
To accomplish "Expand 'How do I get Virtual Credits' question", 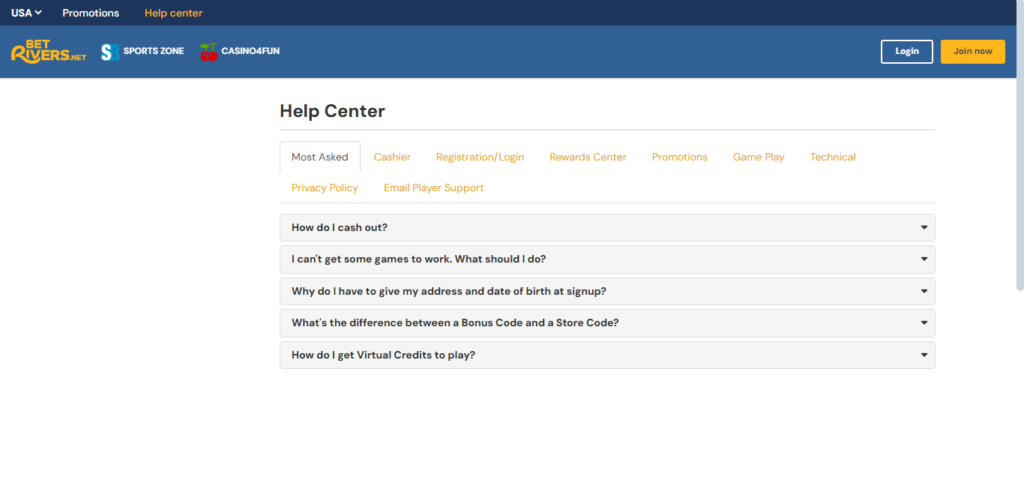I will point(607,355).
